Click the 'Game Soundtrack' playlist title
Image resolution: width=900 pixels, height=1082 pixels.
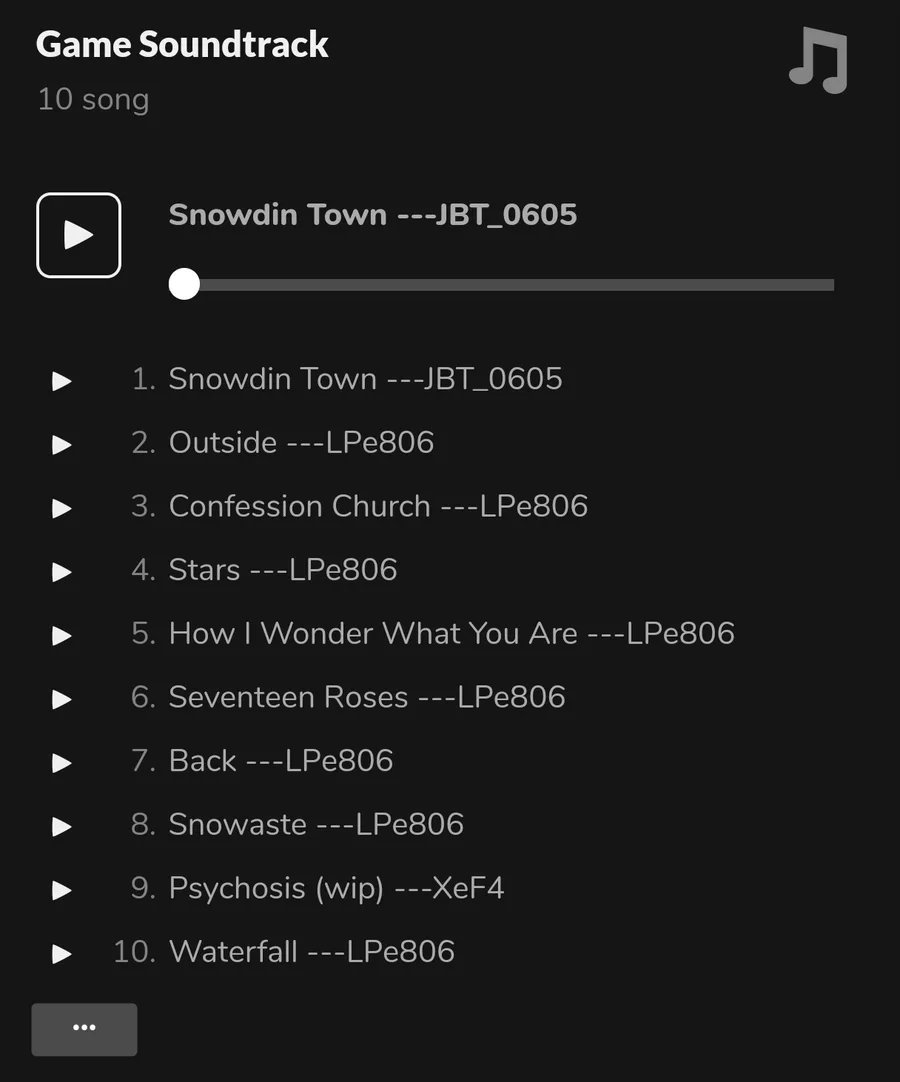click(182, 45)
